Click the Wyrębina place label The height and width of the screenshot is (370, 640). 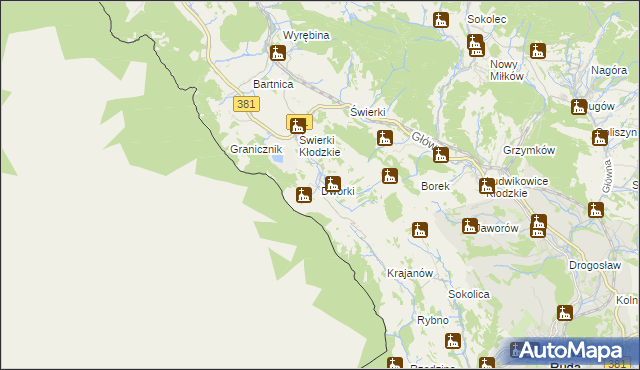(x=306, y=35)
